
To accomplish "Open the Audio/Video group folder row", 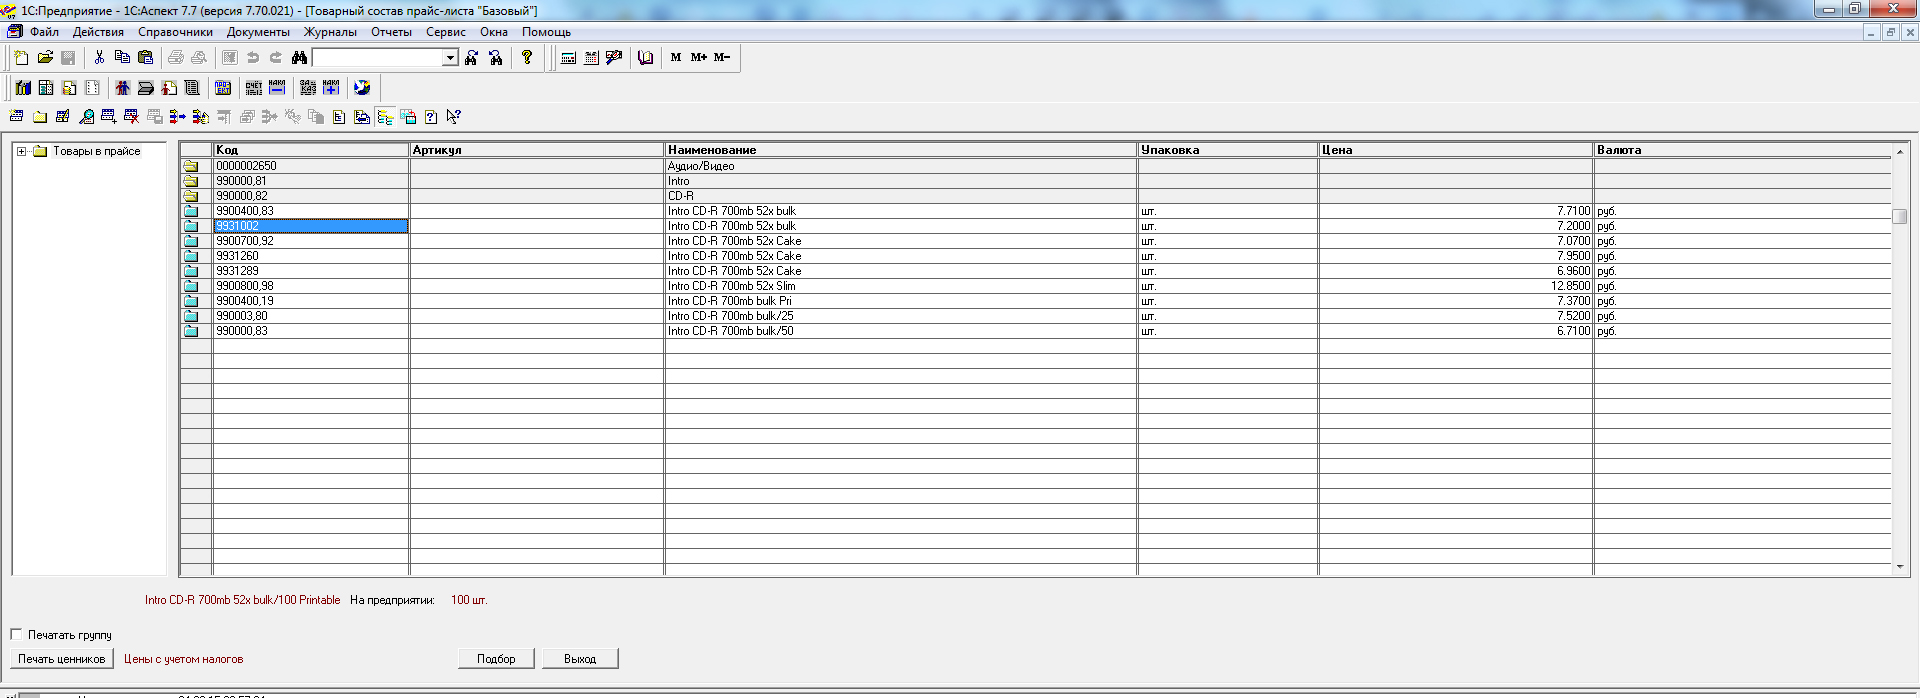I will pyautogui.click(x=700, y=166).
